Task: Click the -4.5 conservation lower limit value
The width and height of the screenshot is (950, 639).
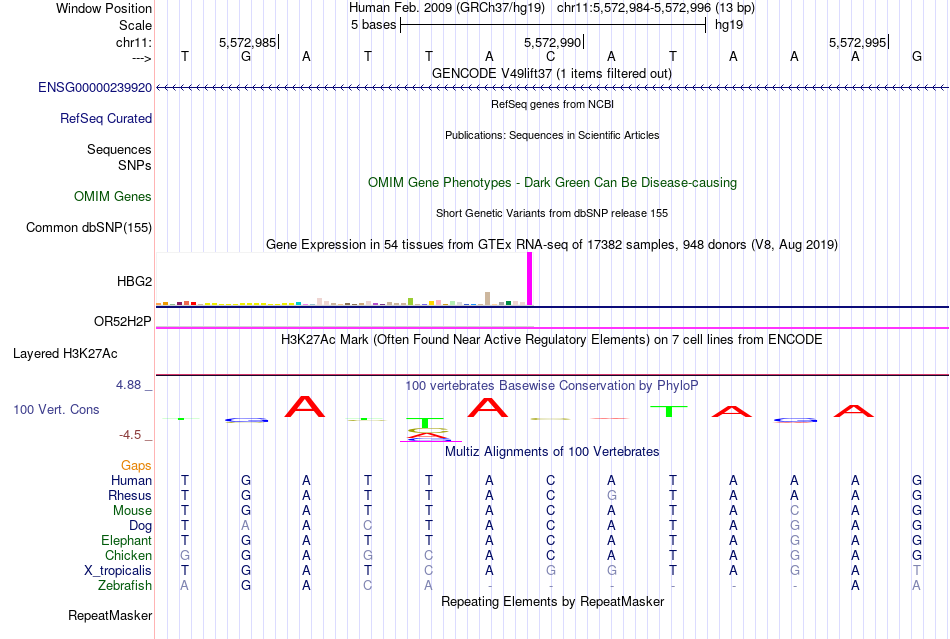Action: pos(130,435)
